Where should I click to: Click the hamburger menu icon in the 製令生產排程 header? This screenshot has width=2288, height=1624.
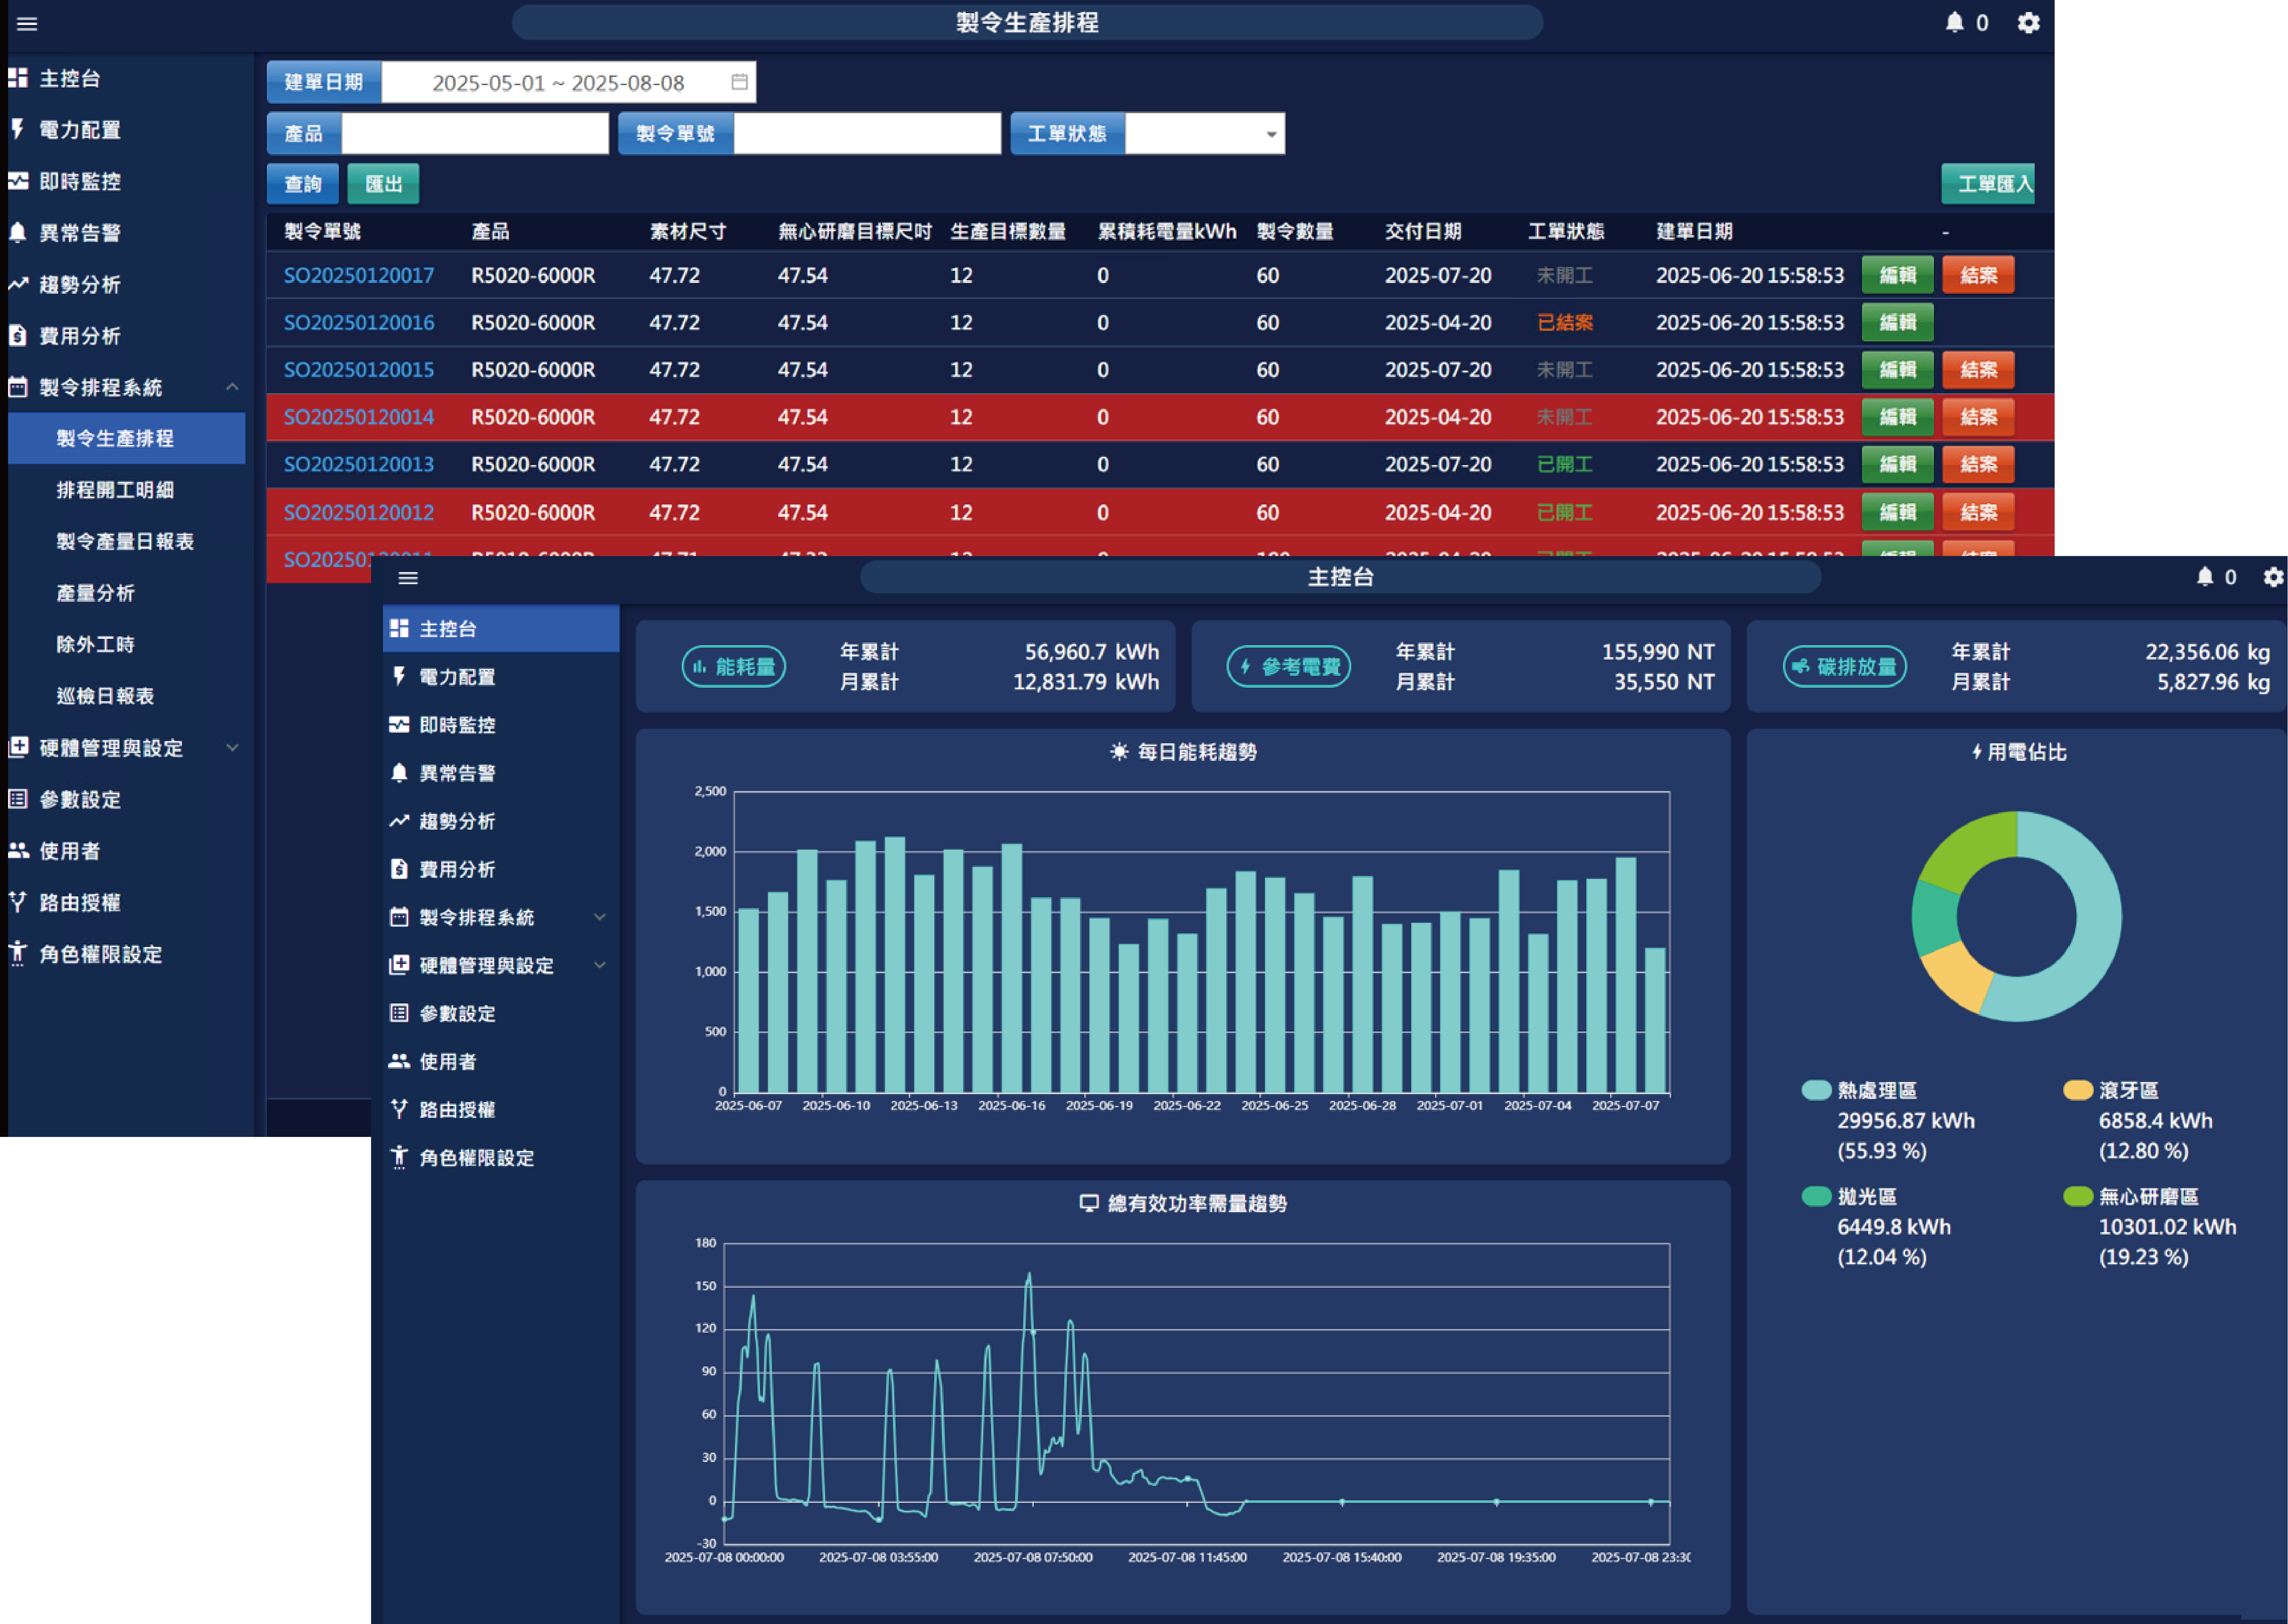(27, 23)
